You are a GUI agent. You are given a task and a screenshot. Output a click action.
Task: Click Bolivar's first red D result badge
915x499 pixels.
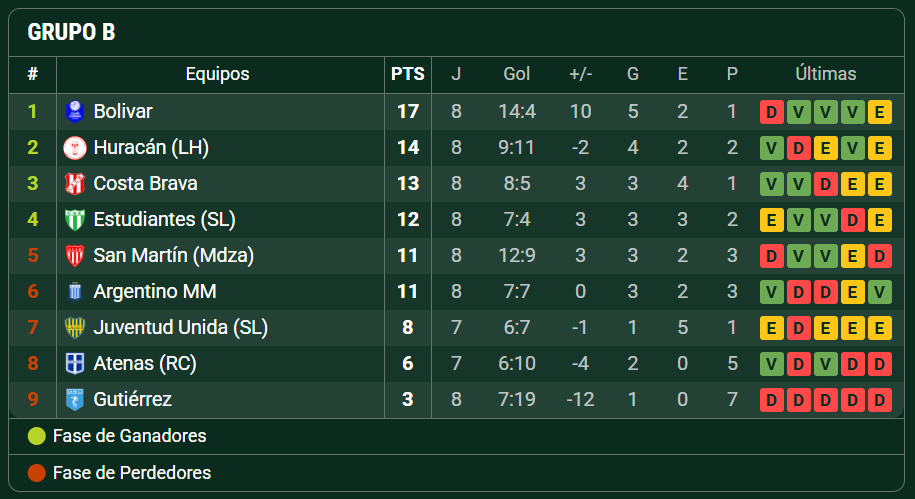771,112
